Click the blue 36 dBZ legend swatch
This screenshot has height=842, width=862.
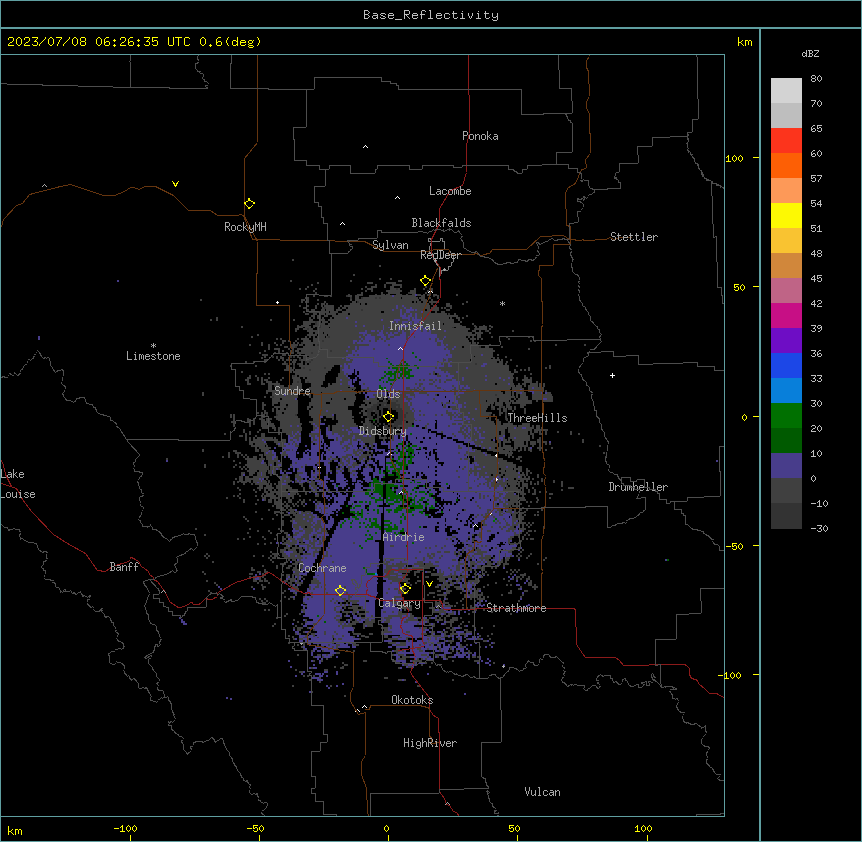point(786,365)
